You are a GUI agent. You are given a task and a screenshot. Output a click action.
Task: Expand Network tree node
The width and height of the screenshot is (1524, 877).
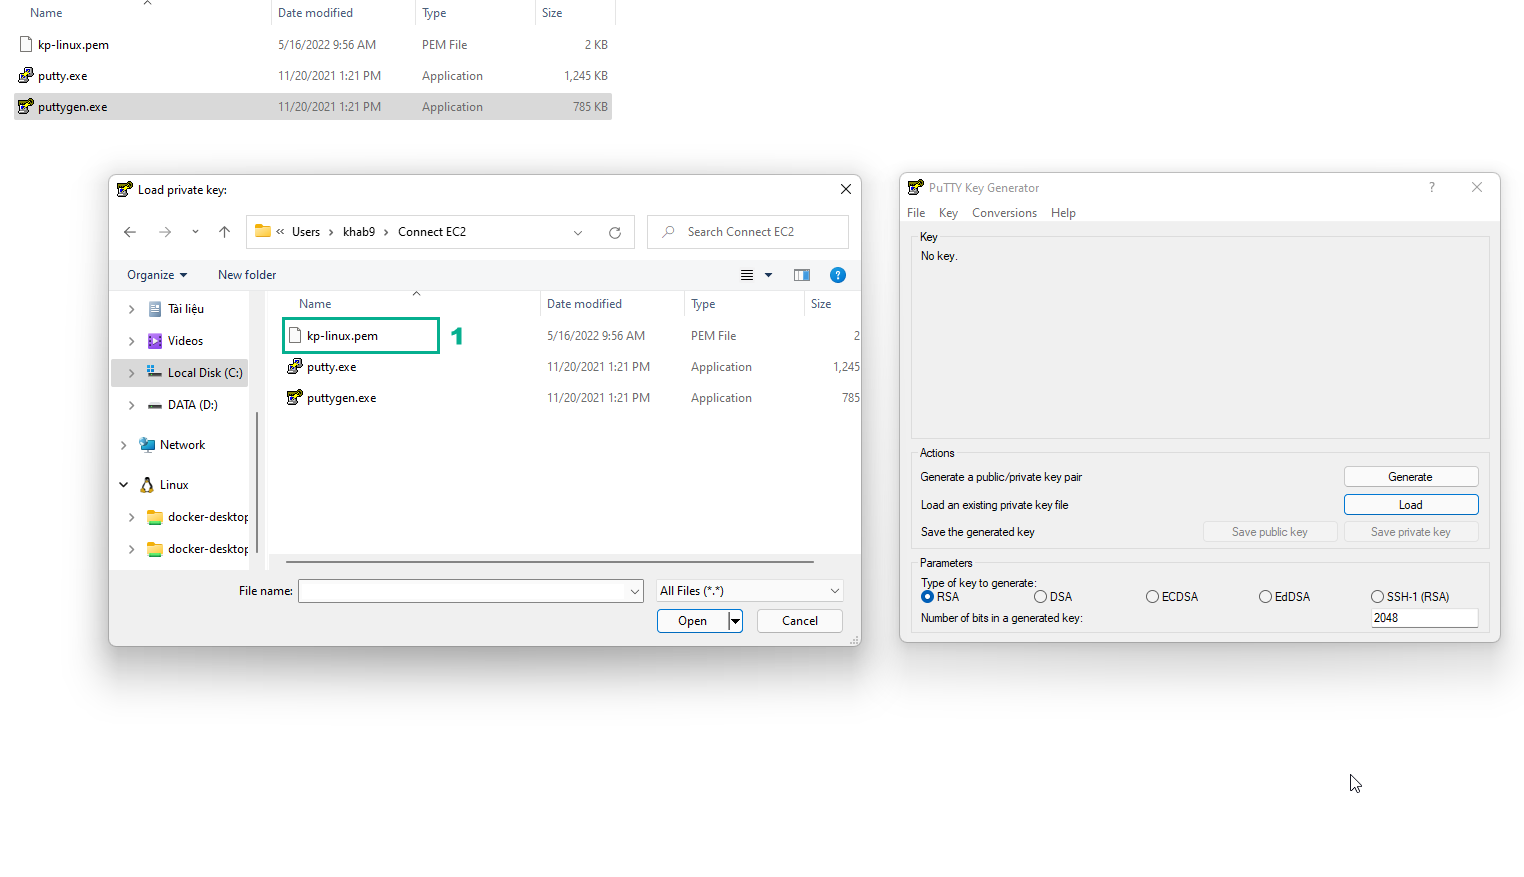pos(123,445)
